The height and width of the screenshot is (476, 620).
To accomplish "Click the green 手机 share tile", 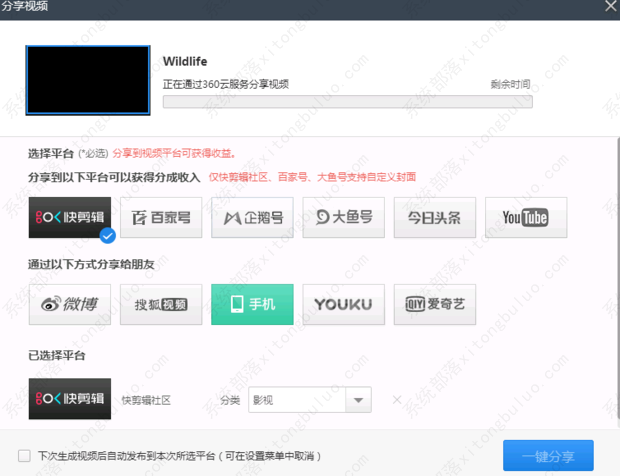I will (252, 304).
